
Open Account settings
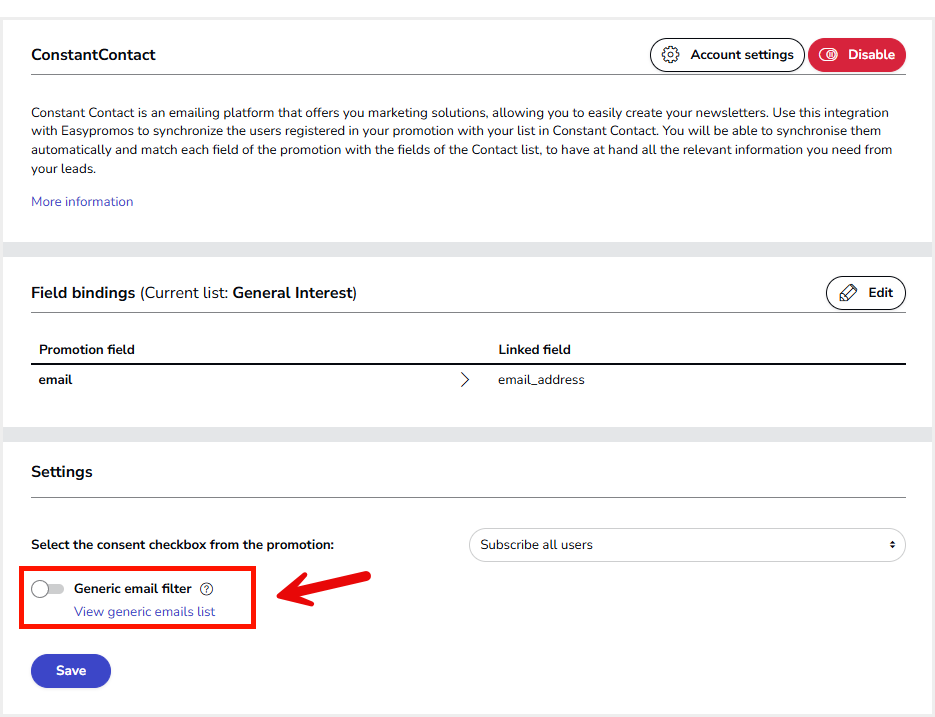coord(727,55)
